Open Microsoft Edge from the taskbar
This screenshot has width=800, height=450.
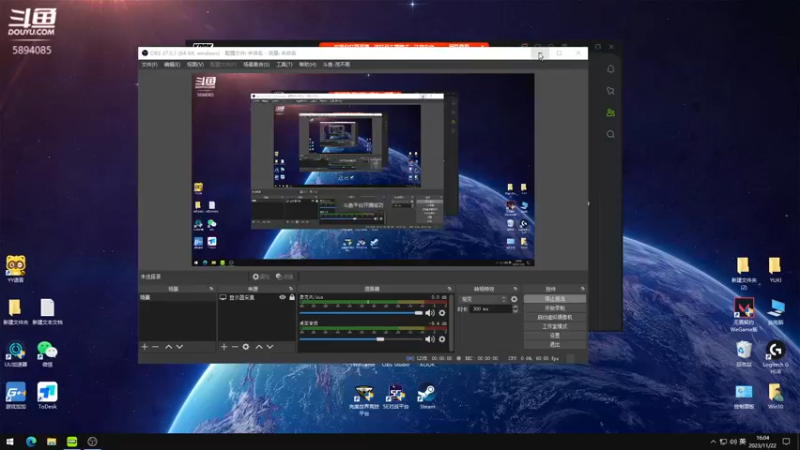pyautogui.click(x=31, y=441)
